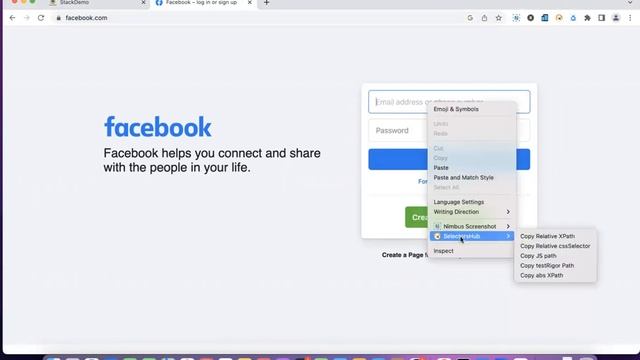Click the share page icon
Viewport: 640px width, 360px height.
(x=484, y=18)
